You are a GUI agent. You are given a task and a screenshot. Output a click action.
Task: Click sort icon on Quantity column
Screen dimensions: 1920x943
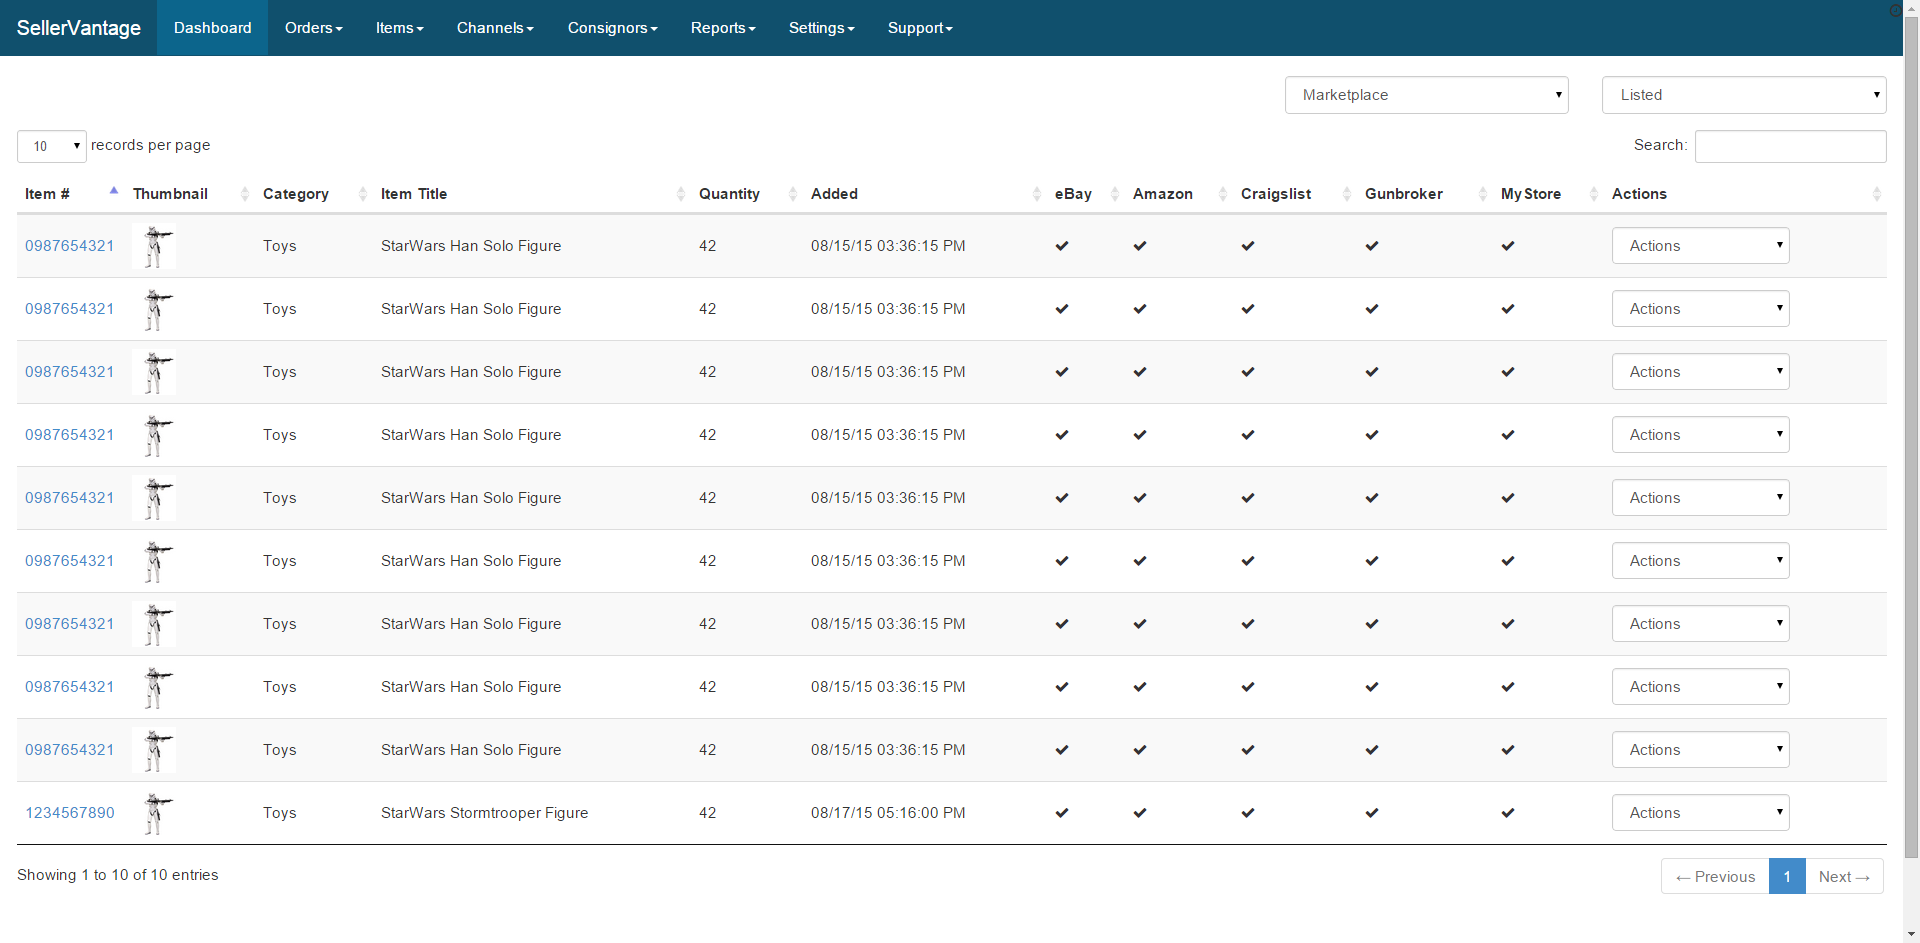pyautogui.click(x=793, y=194)
